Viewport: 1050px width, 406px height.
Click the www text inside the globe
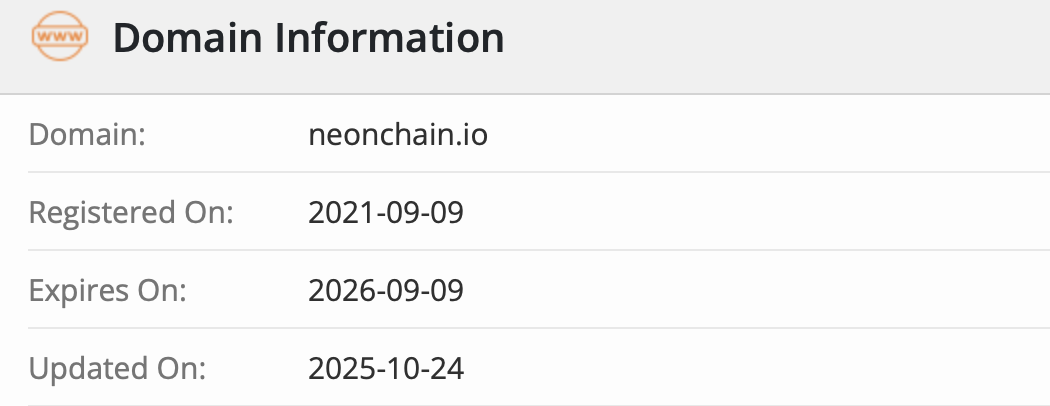60,38
